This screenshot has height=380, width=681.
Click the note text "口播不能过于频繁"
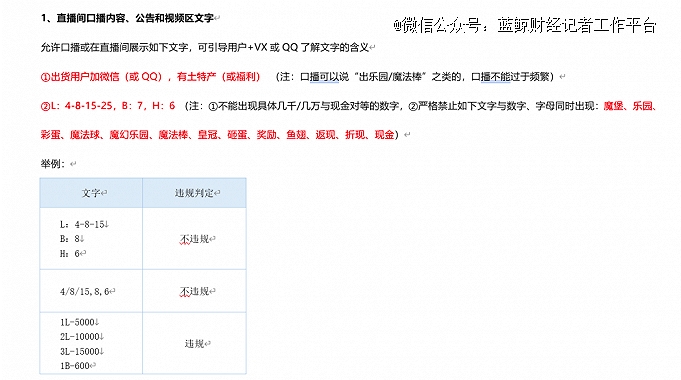click(510, 77)
